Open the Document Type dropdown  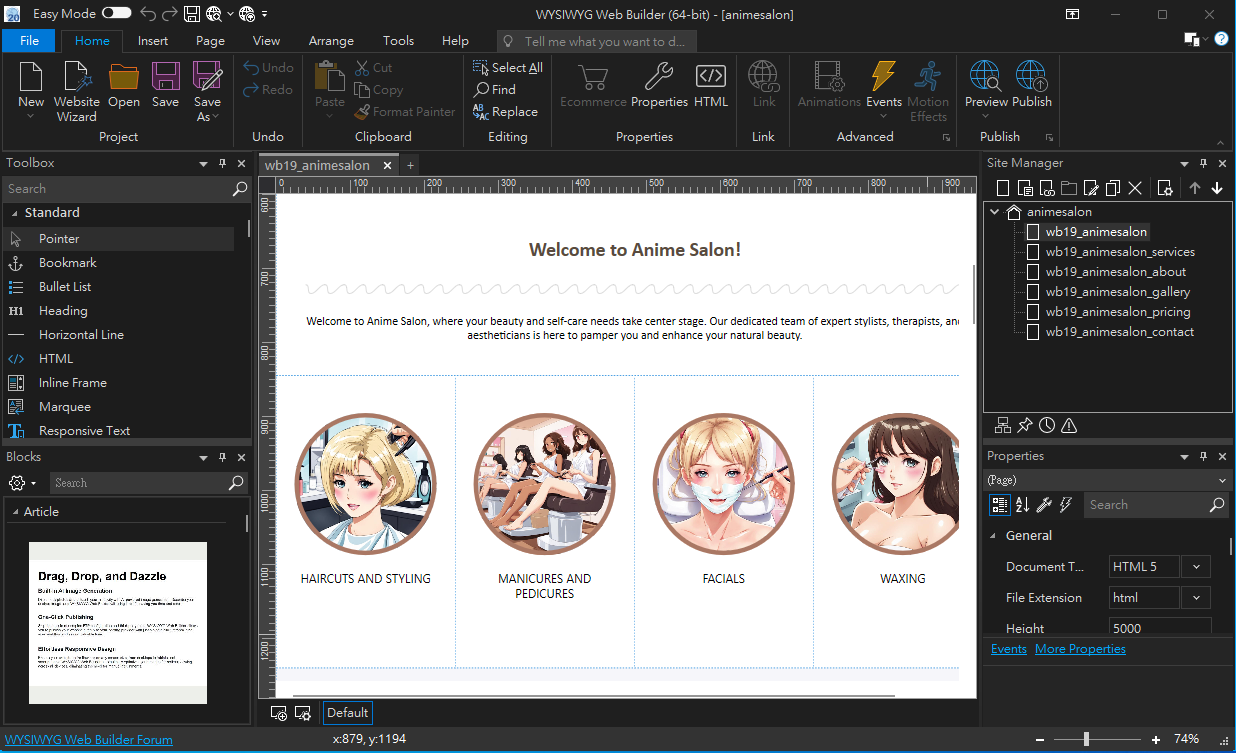point(1195,567)
